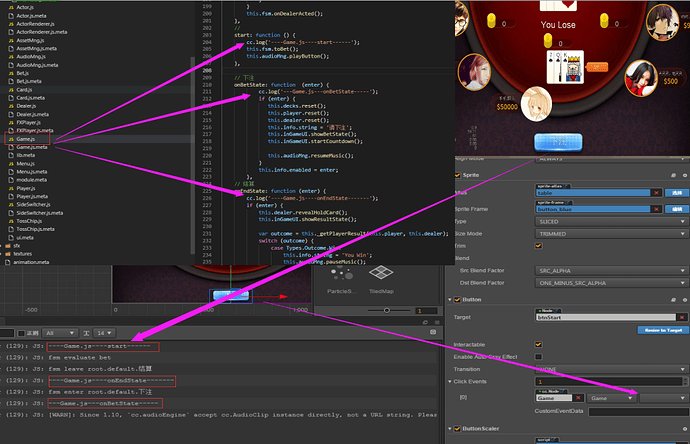Viewport: 690px width, 444px height.
Task: Remove the btnStart target reference
Action: 682,317
